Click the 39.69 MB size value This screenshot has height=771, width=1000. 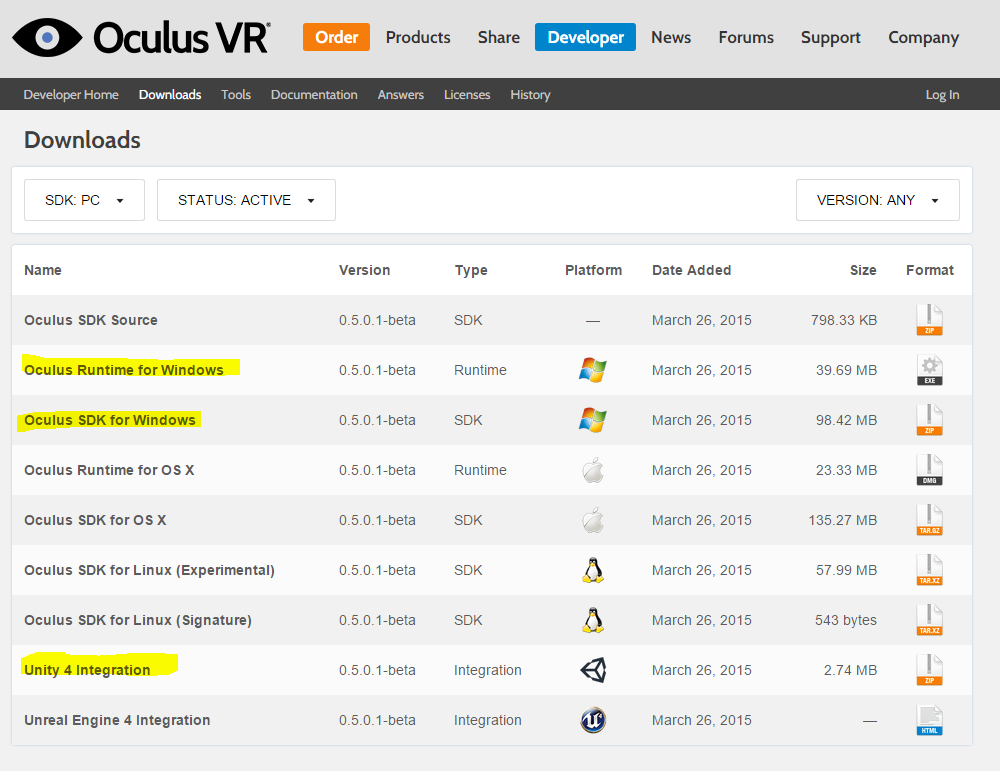pyautogui.click(x=846, y=370)
